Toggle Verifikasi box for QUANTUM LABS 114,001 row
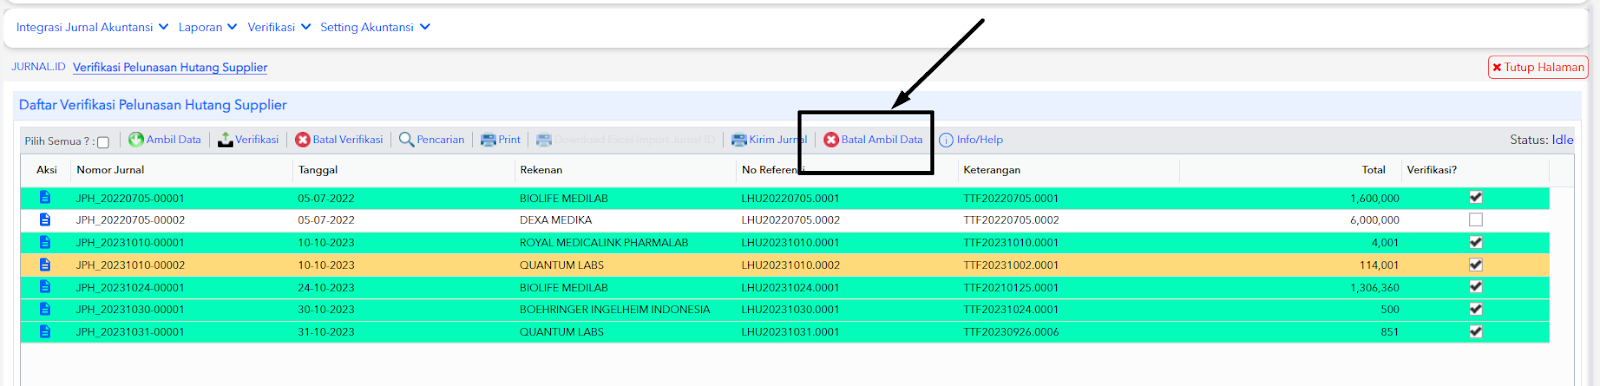Screen dimensions: 1600x386 click(x=1476, y=264)
